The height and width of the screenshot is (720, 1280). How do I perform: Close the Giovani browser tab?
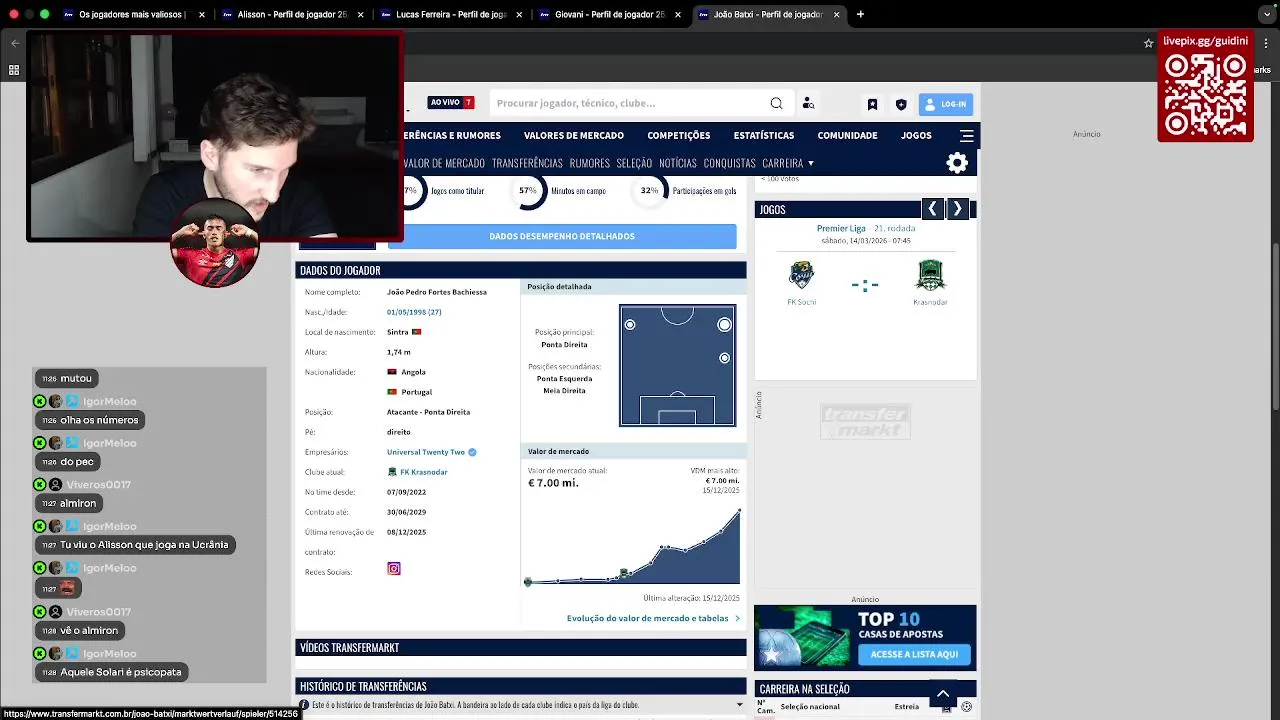pyautogui.click(x=677, y=15)
